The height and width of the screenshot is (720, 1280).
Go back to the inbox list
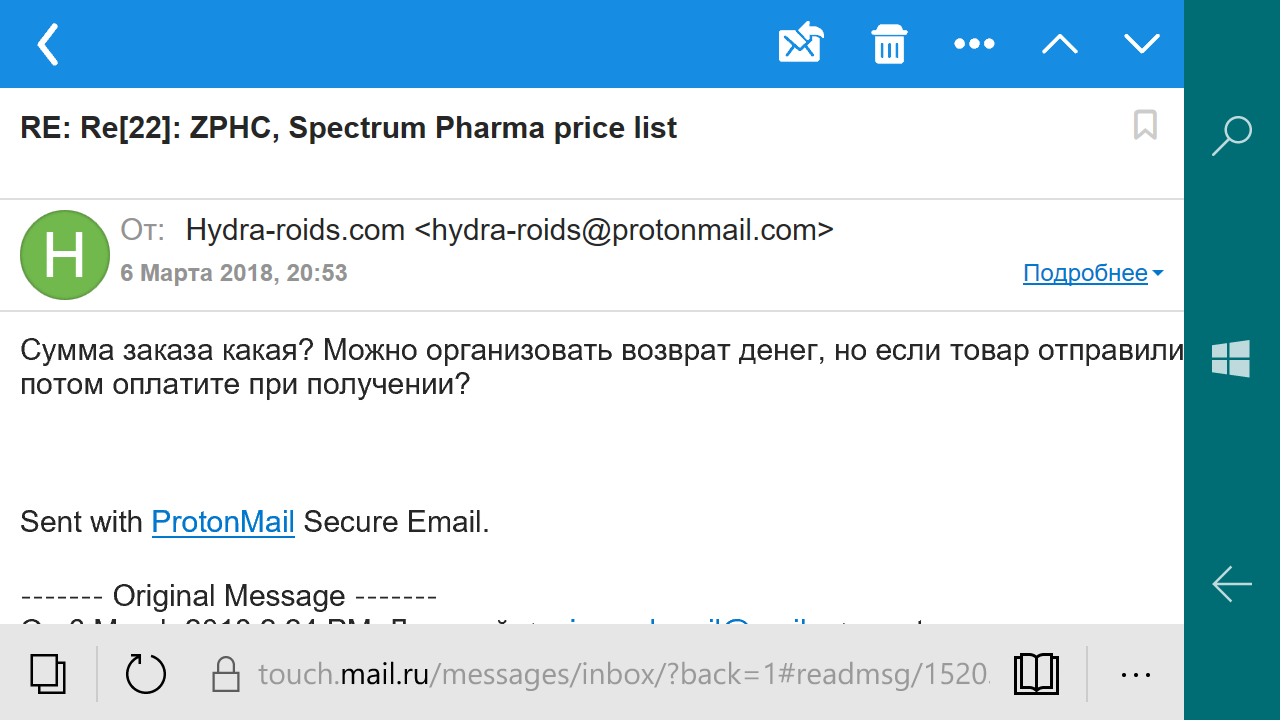[48, 44]
